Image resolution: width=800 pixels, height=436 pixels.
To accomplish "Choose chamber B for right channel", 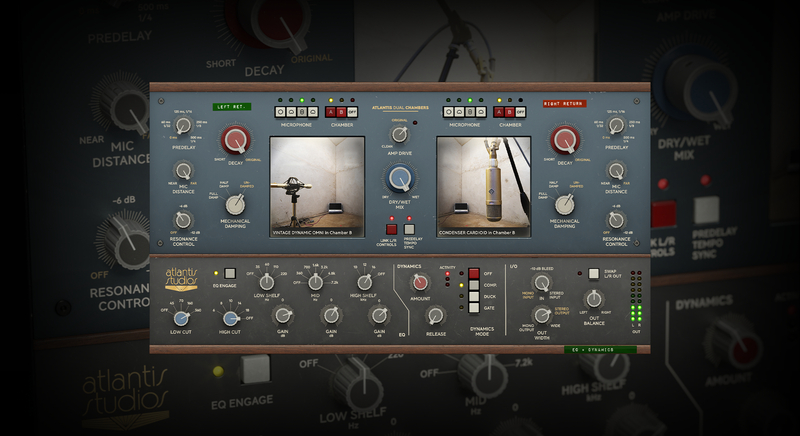I will [510, 112].
